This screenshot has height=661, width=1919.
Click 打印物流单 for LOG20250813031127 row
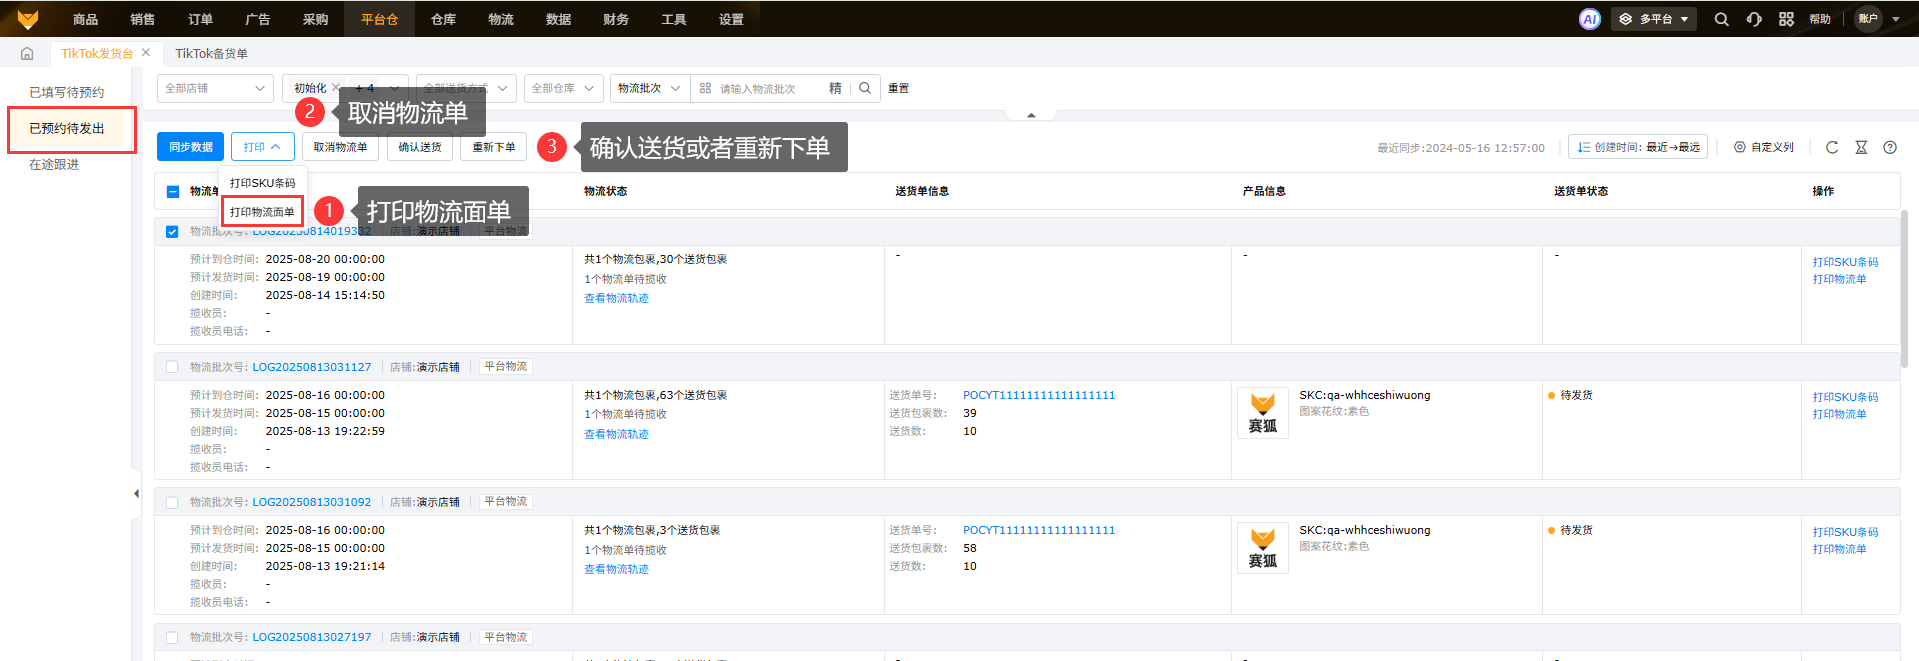coord(1839,414)
